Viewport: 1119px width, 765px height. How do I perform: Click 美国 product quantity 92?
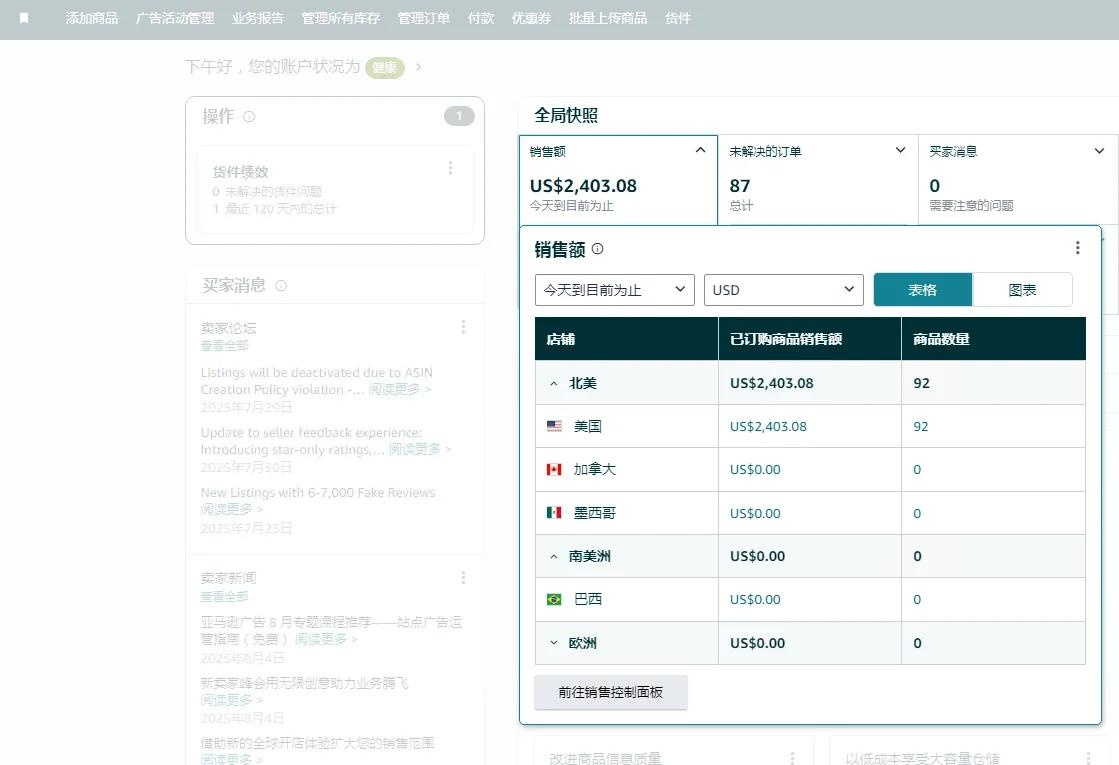(921, 427)
